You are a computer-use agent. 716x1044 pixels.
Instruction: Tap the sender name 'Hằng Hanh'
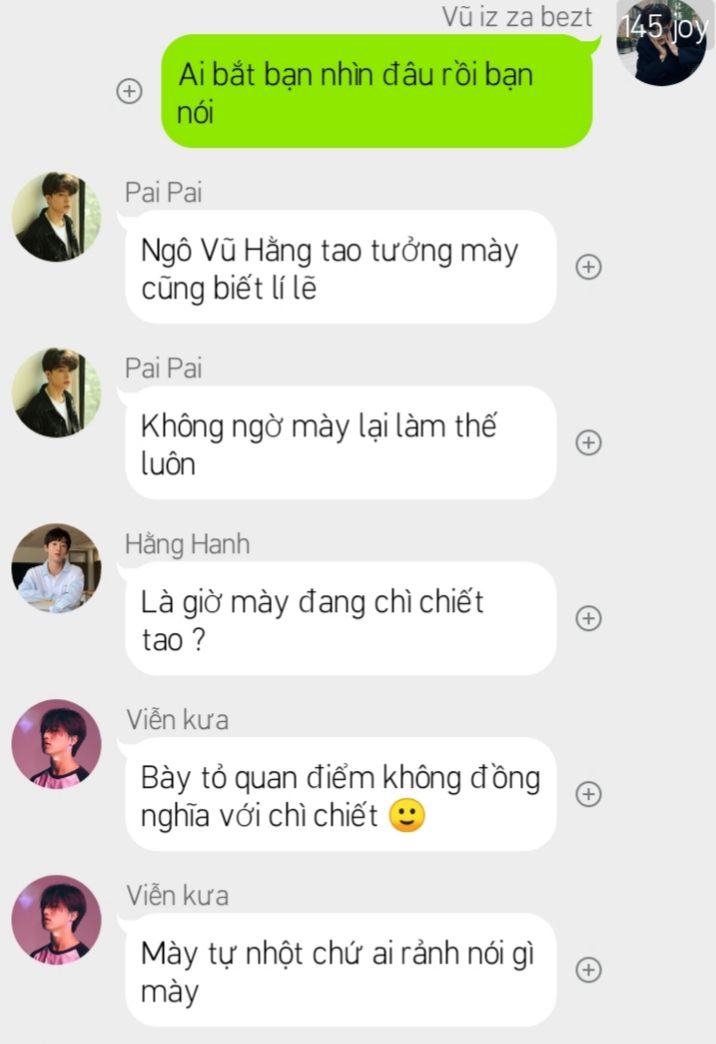188,544
